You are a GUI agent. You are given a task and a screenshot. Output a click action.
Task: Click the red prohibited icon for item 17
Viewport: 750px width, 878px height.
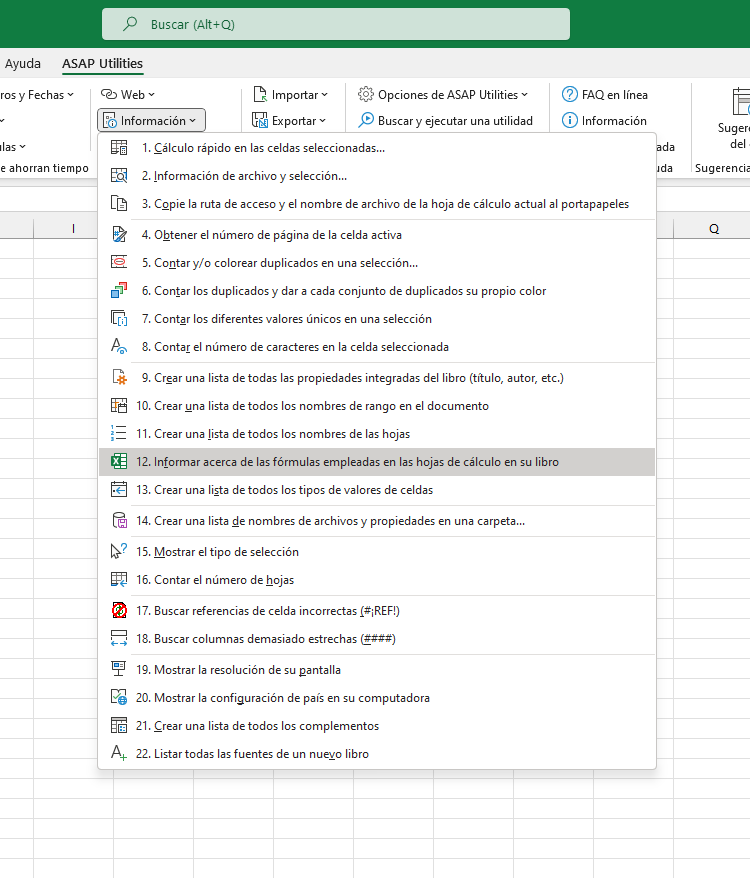[x=119, y=611]
